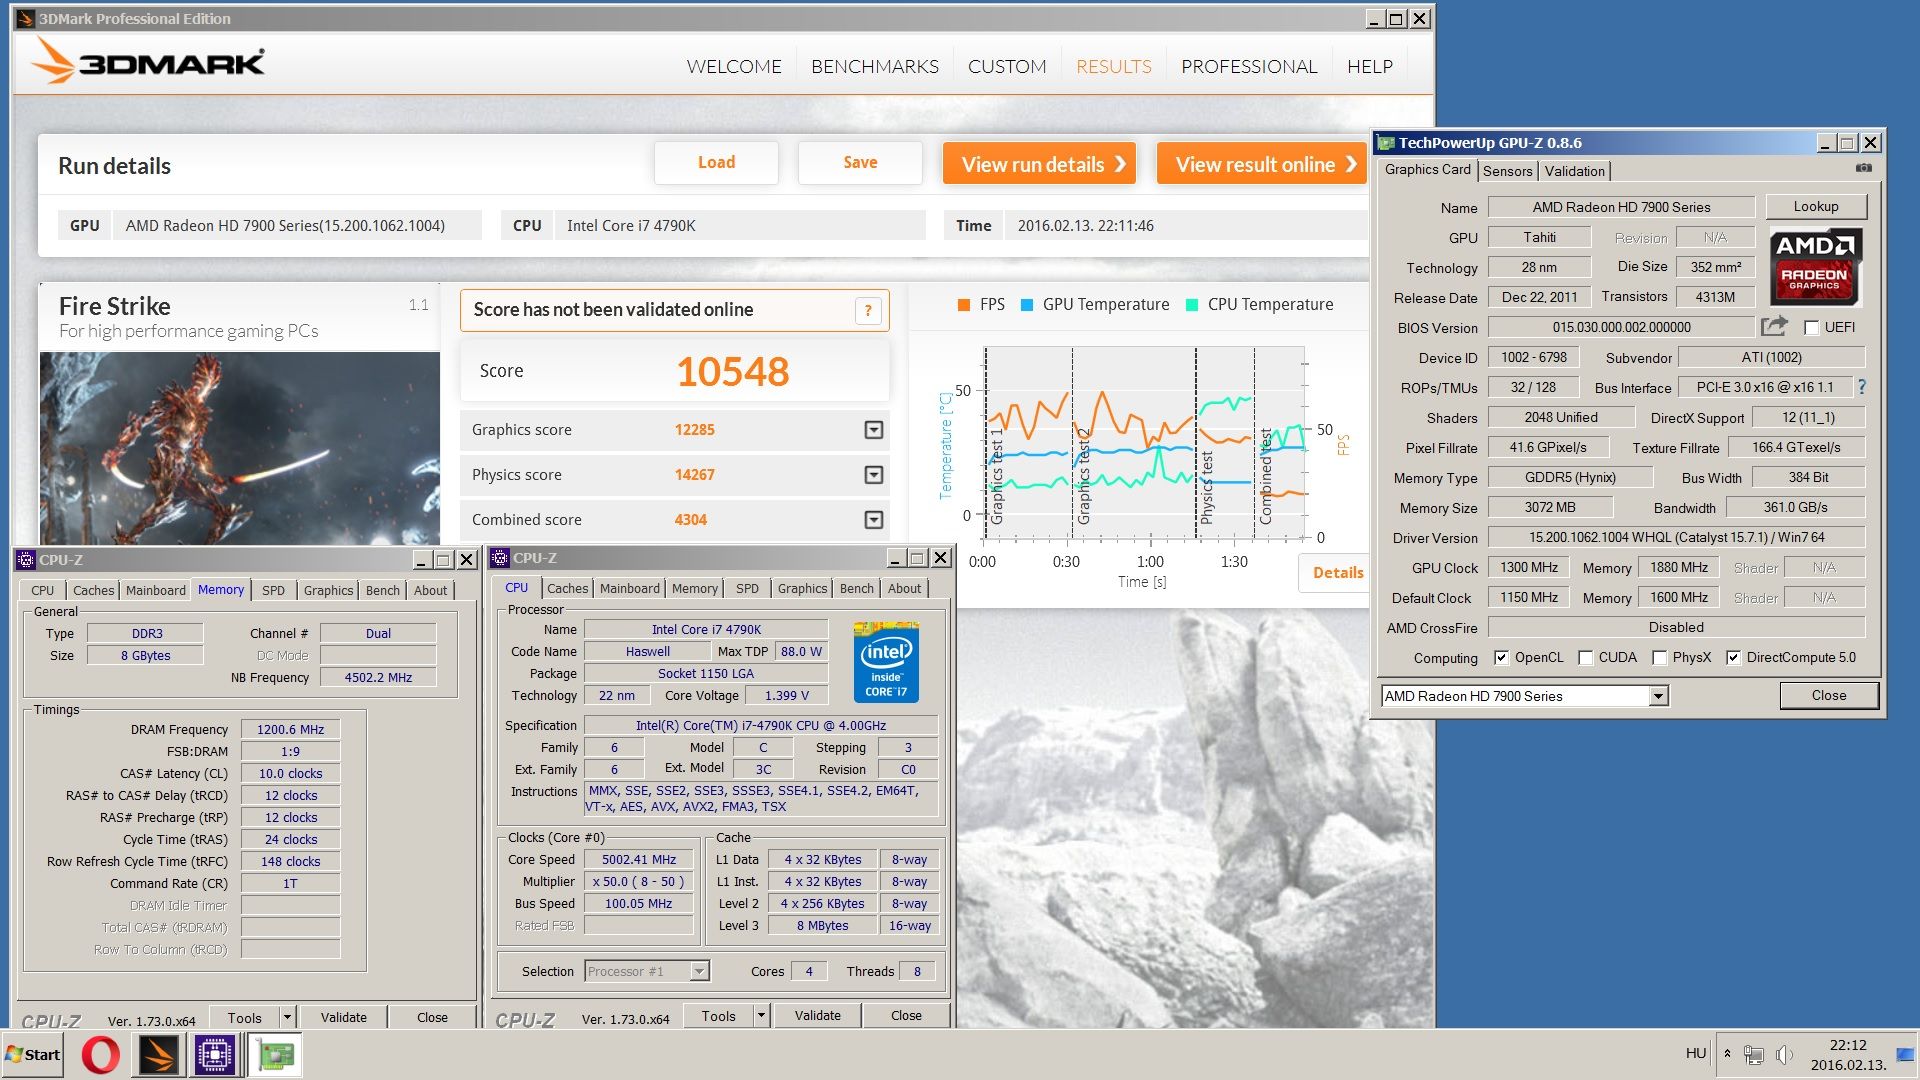The image size is (1920, 1080).
Task: Open the 3DMark taskbar icon
Action: tap(158, 1055)
